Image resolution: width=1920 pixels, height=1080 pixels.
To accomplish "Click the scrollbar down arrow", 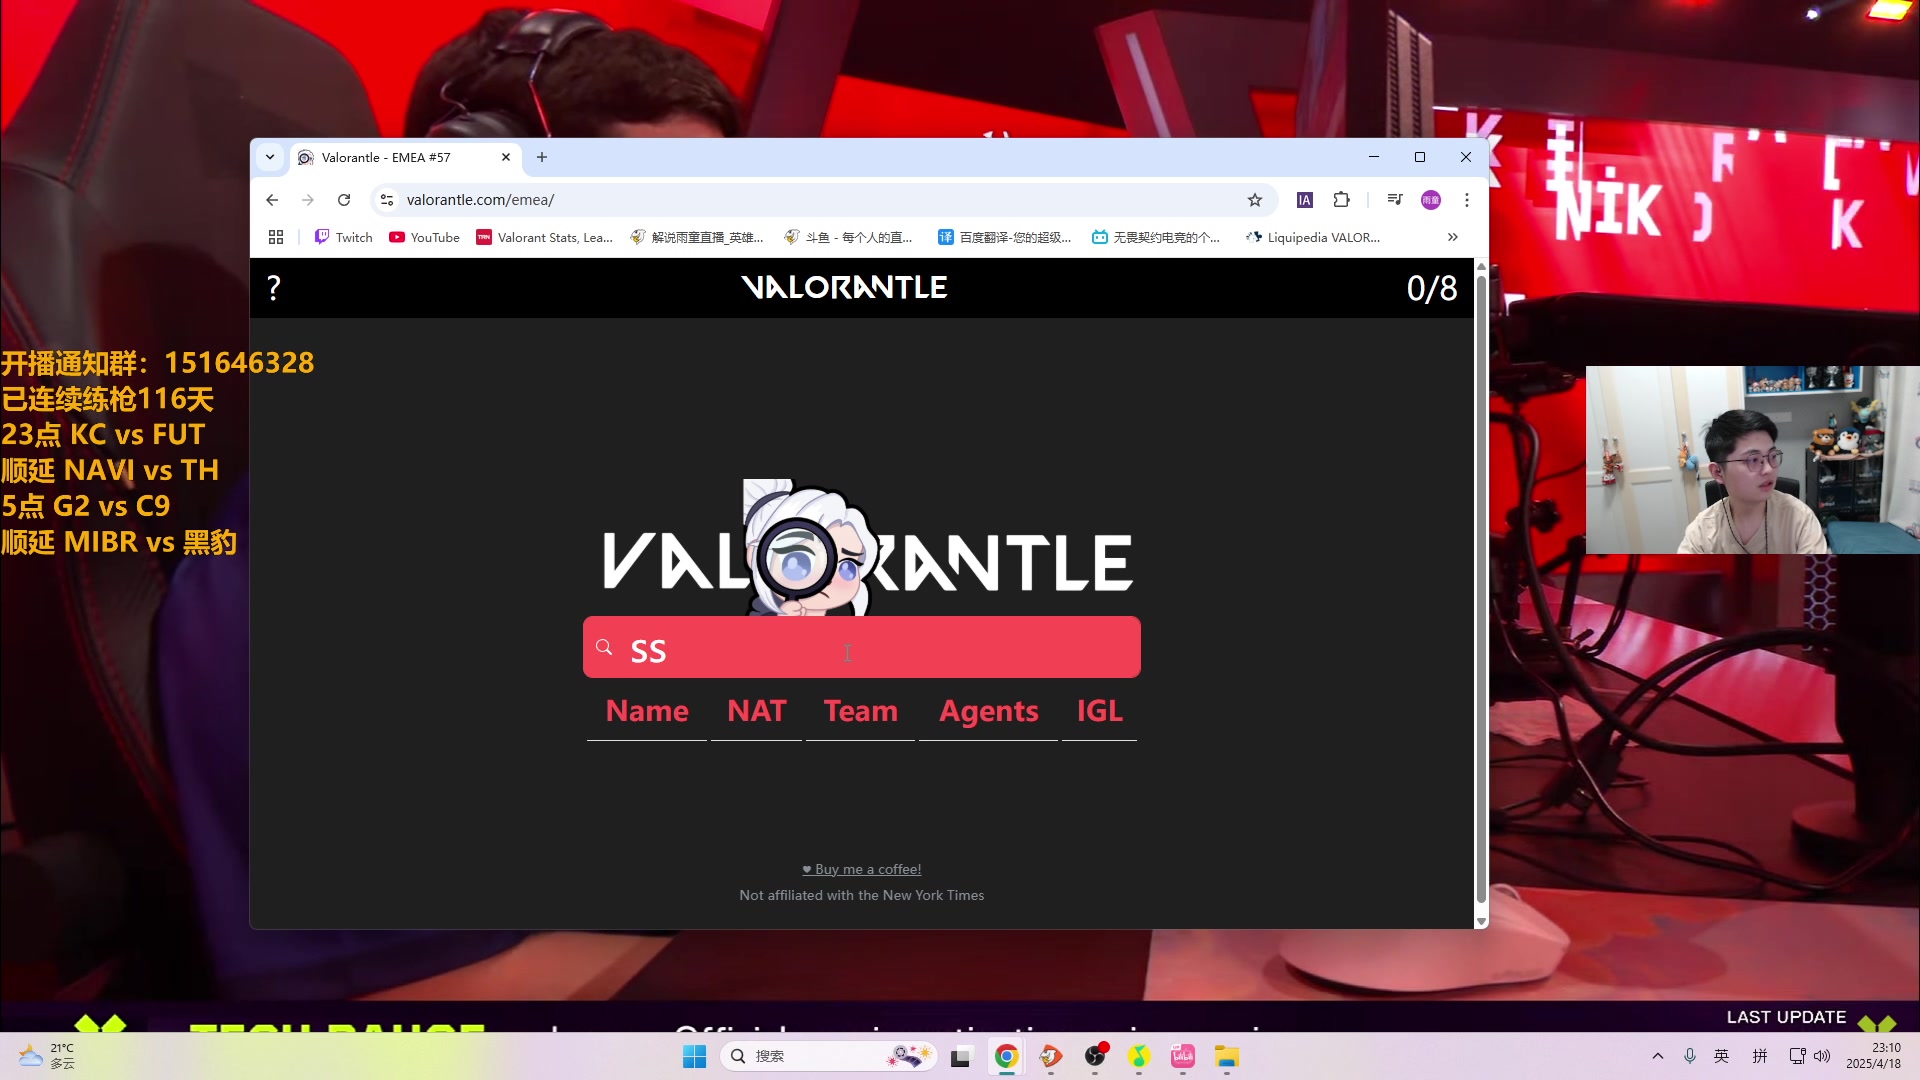I will coord(1481,921).
